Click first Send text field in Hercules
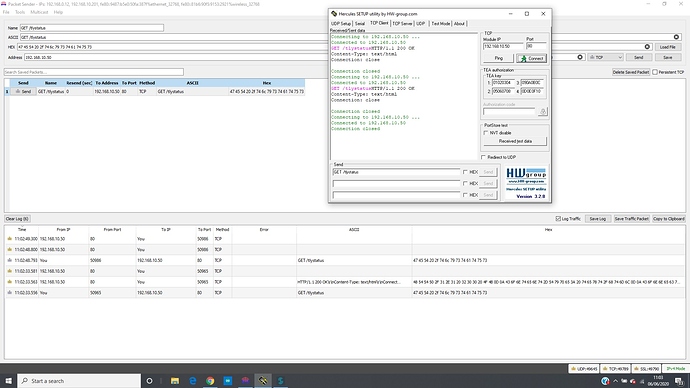690x388 pixels. click(396, 172)
